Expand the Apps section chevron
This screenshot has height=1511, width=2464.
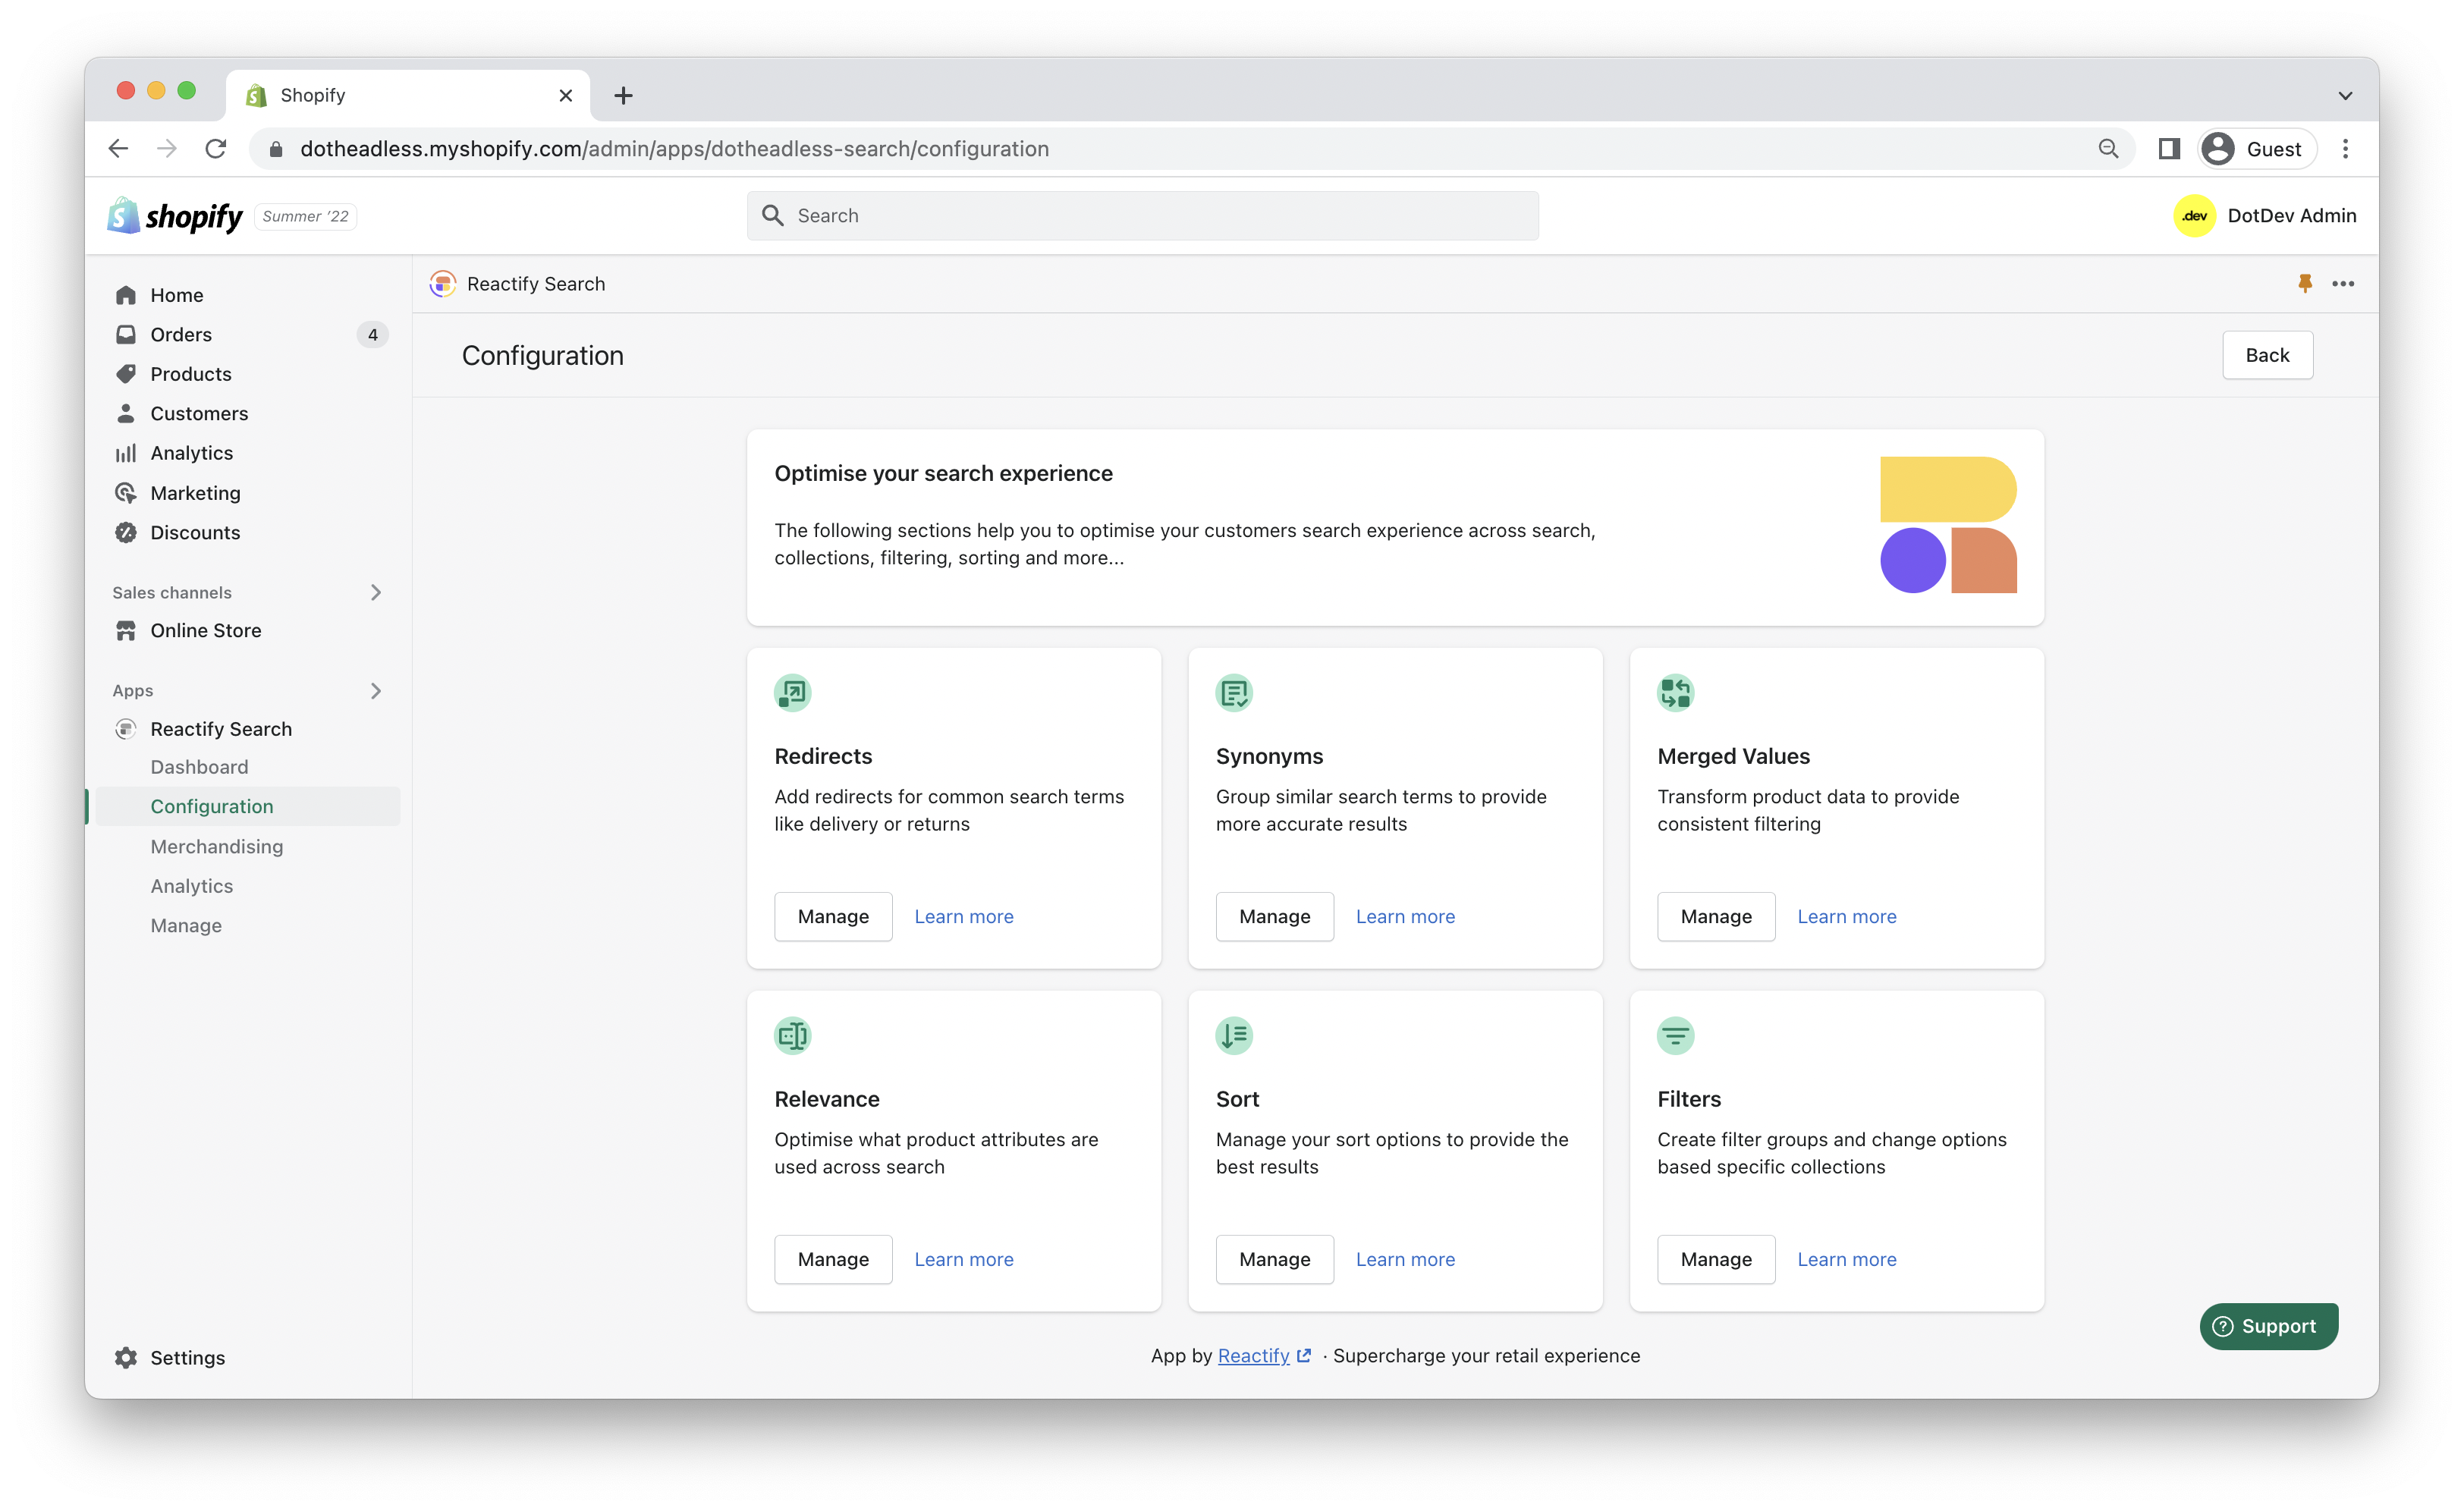(x=376, y=691)
